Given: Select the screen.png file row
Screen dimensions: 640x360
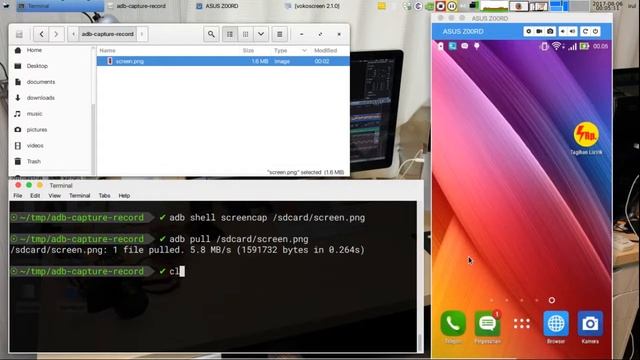Looking at the screenshot, I should tap(223, 61).
